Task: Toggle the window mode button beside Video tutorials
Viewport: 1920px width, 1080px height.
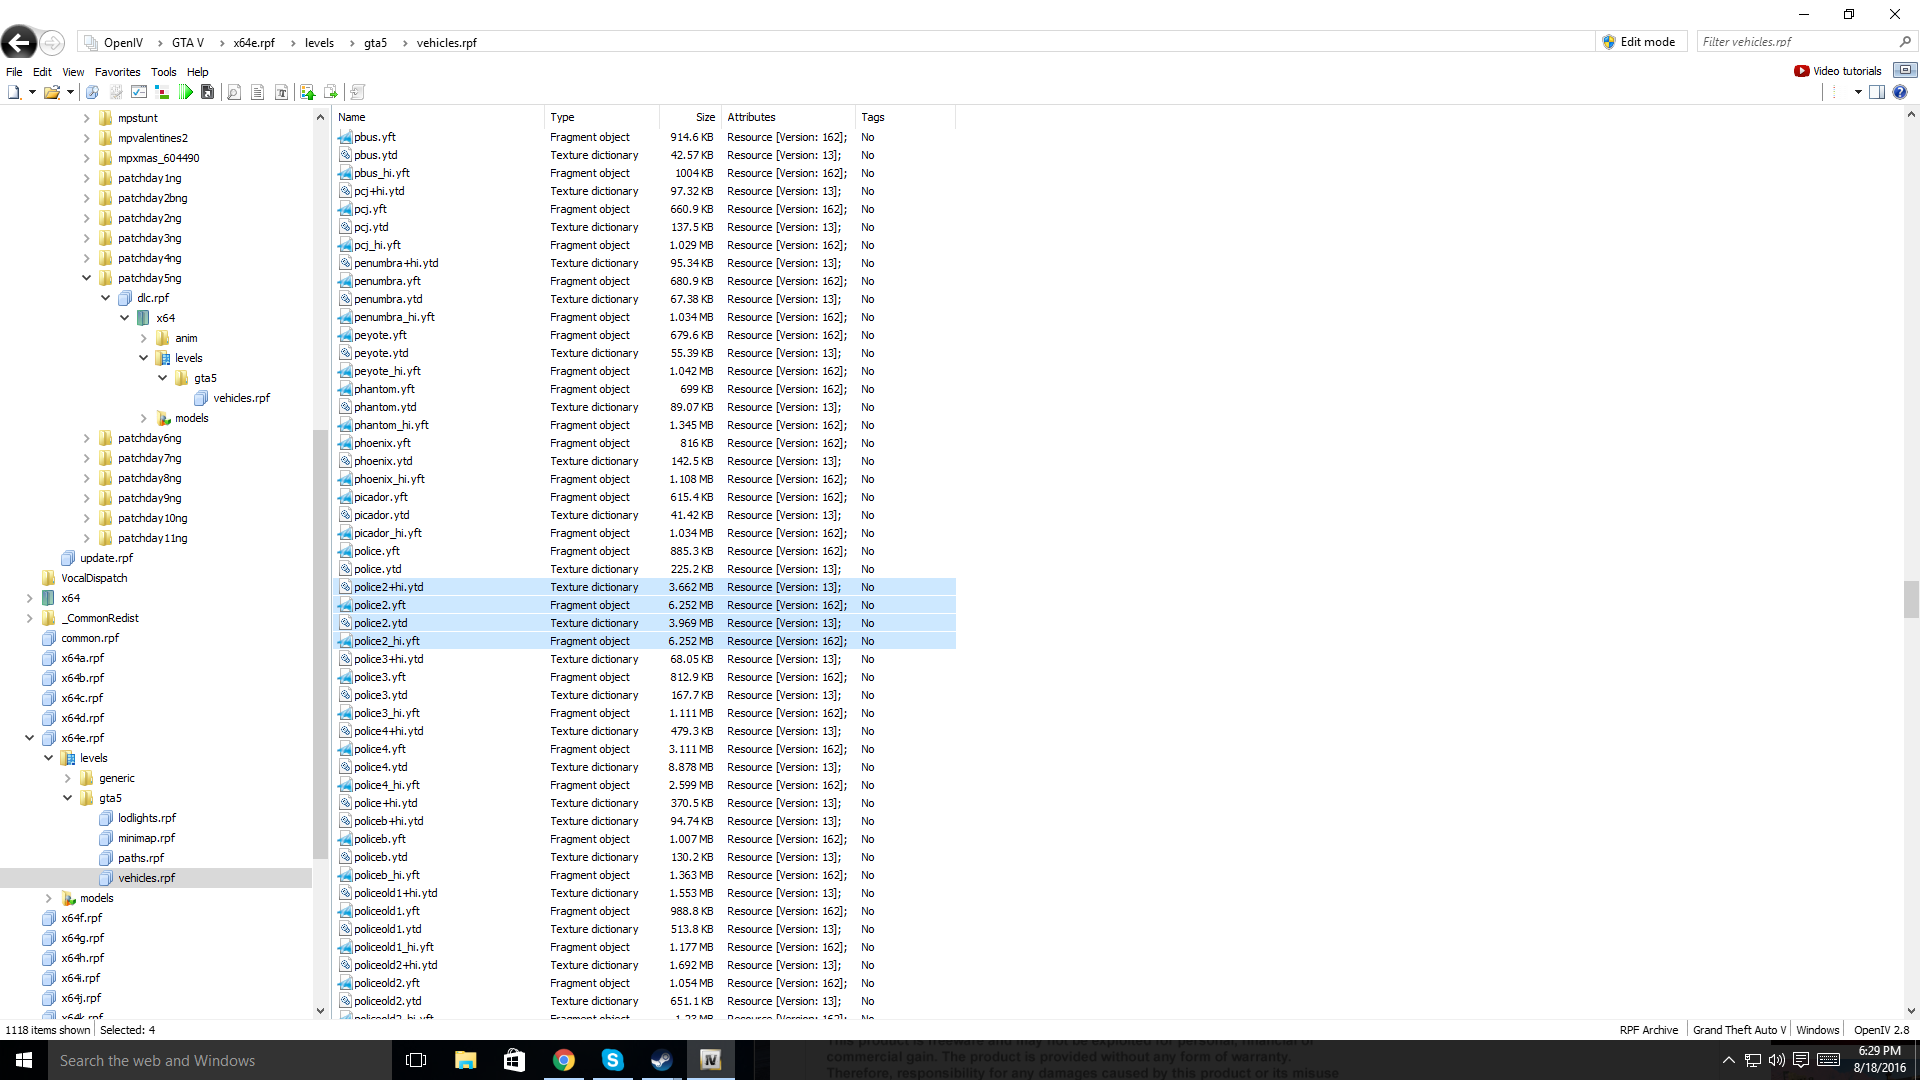Action: [1905, 70]
